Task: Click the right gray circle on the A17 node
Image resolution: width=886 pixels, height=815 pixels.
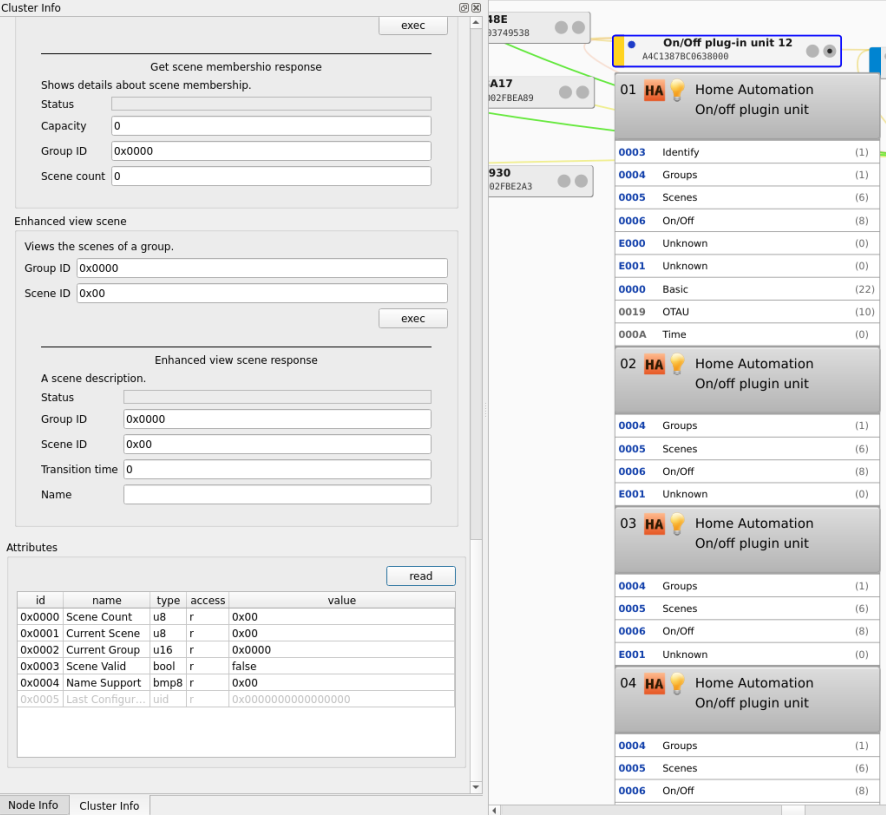Action: [x=583, y=92]
